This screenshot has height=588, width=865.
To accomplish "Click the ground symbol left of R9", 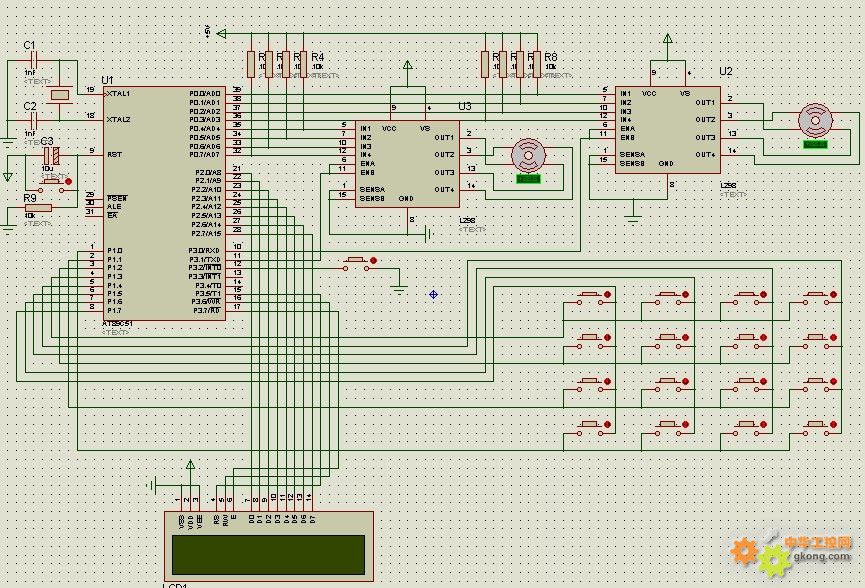I will click(7, 227).
